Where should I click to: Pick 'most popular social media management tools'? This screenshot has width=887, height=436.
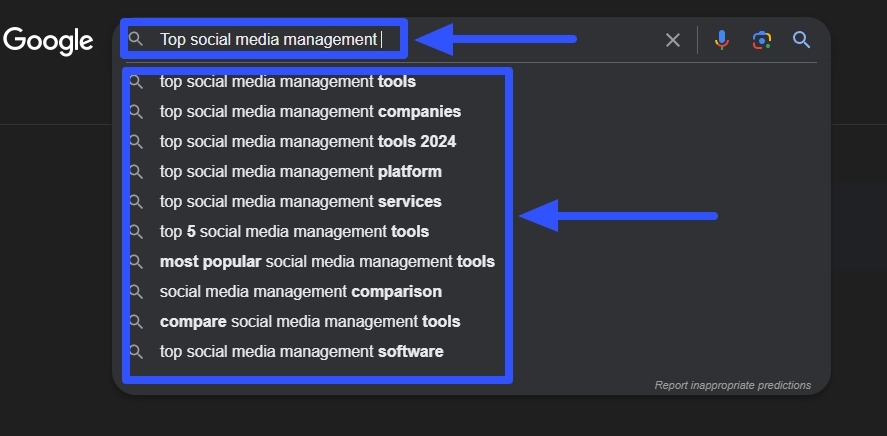327,262
